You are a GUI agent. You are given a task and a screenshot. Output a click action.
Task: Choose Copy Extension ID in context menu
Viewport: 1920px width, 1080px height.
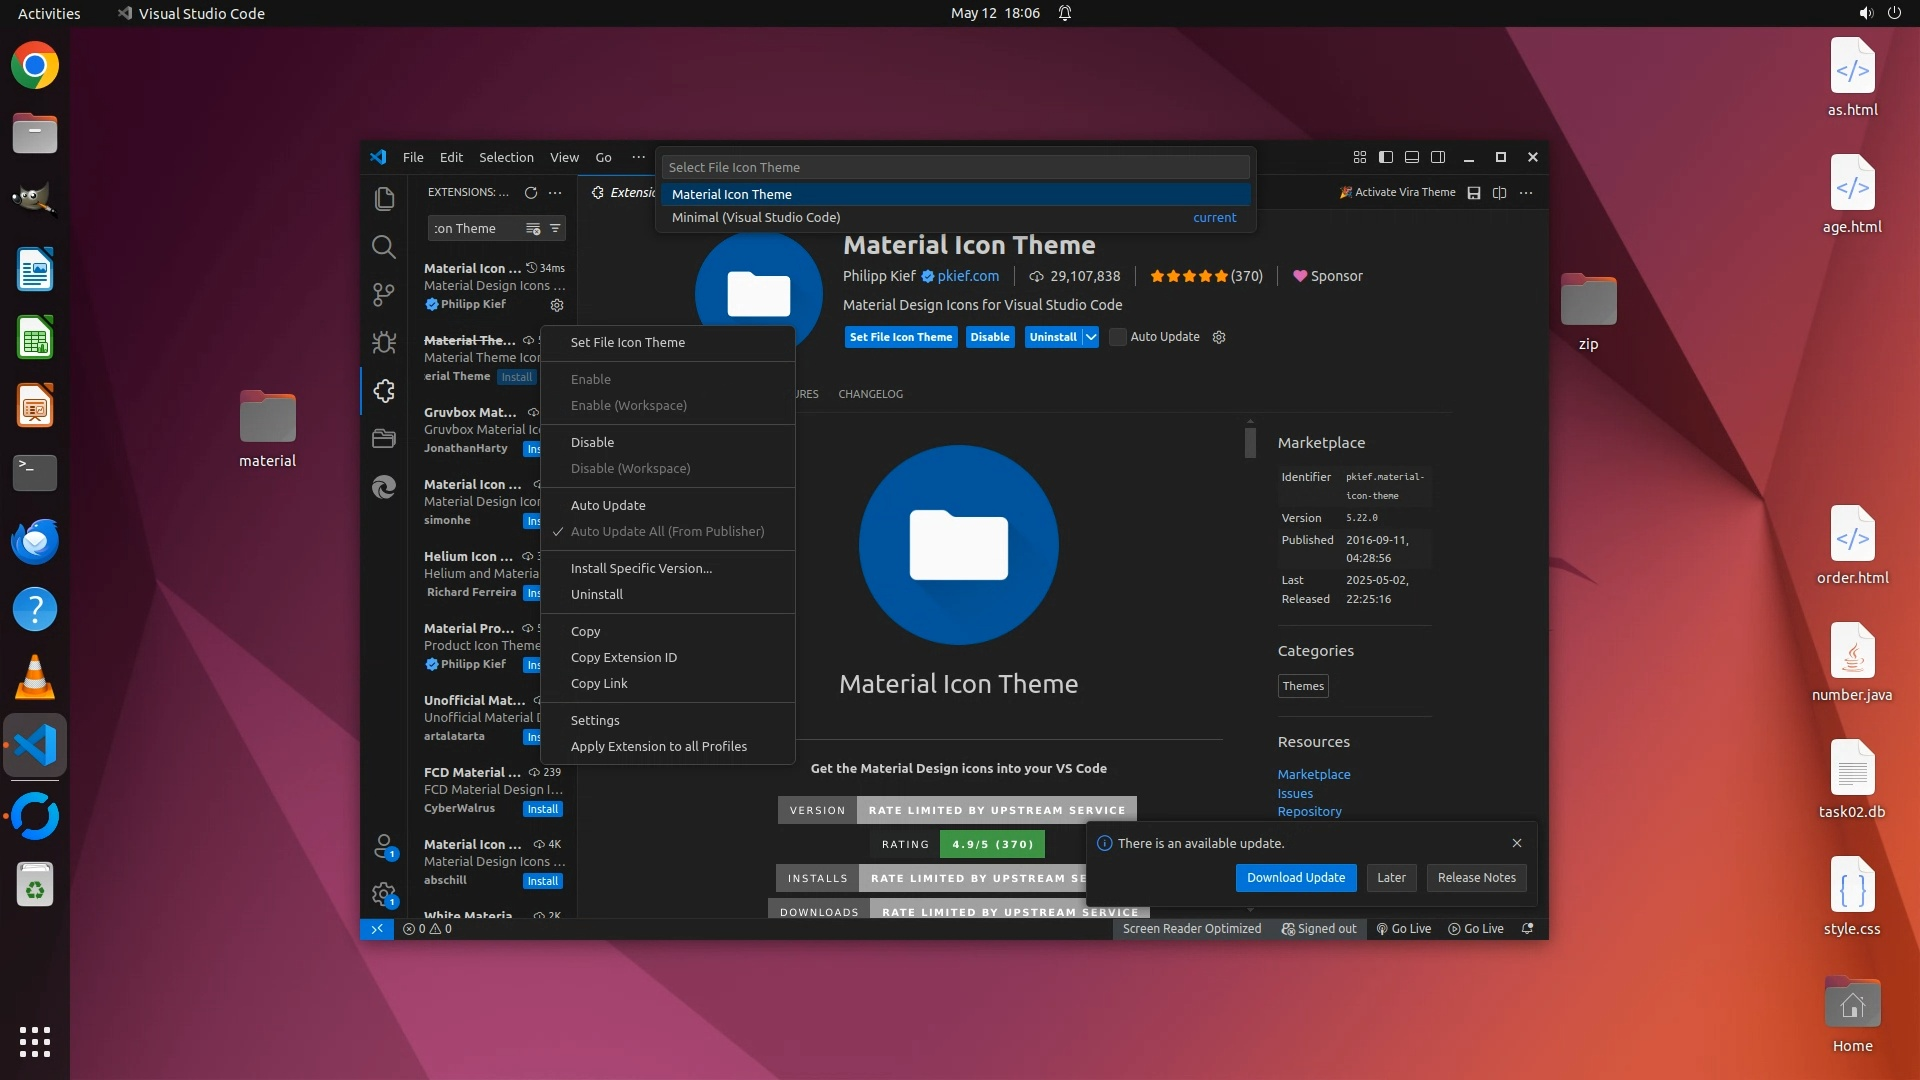624,657
